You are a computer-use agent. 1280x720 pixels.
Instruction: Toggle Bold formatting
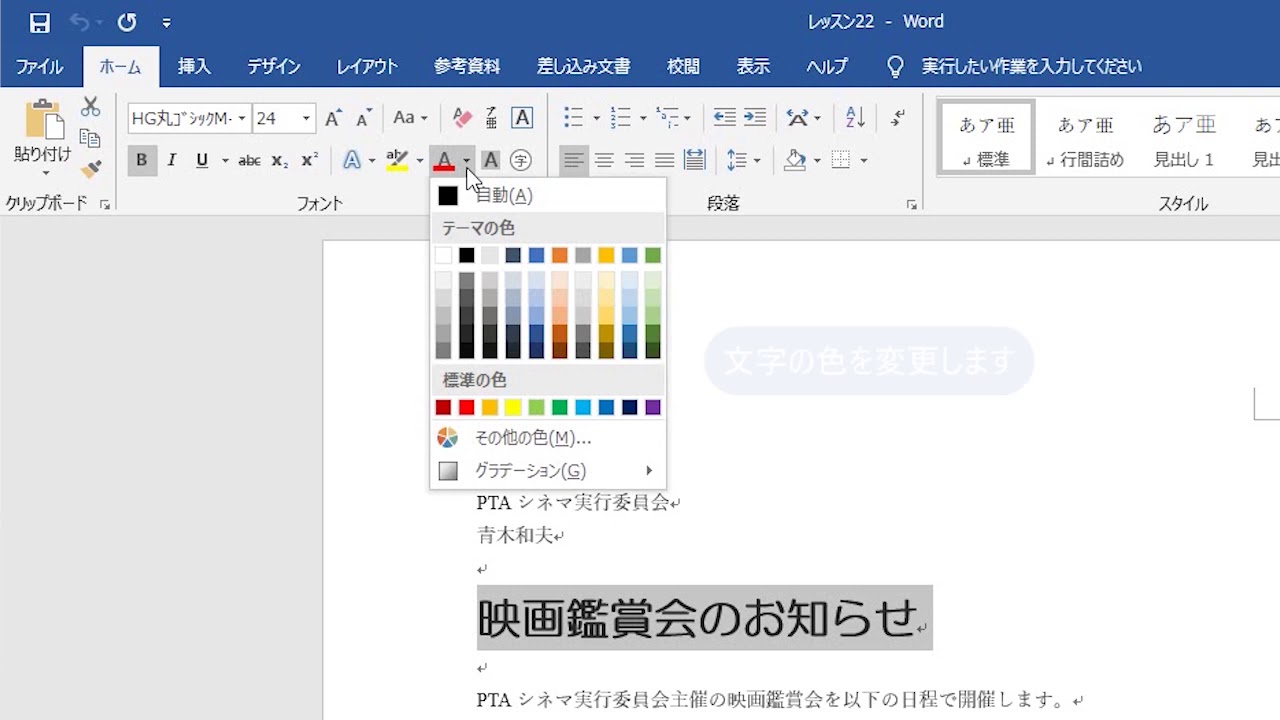tap(142, 160)
